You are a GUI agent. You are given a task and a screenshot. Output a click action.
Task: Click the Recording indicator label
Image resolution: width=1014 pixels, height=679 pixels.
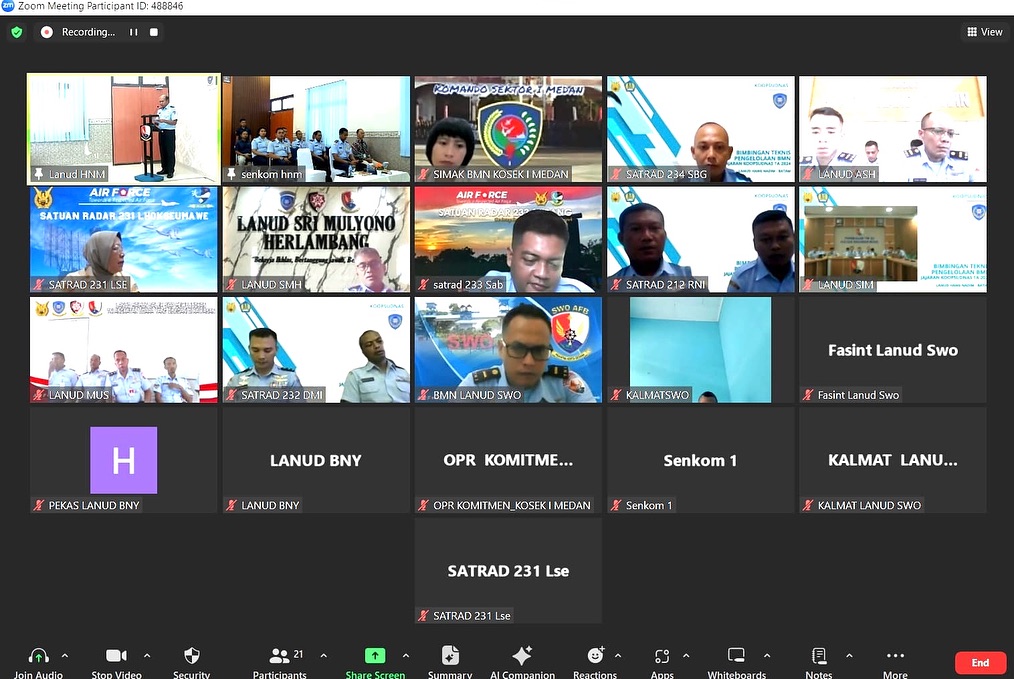[88, 32]
